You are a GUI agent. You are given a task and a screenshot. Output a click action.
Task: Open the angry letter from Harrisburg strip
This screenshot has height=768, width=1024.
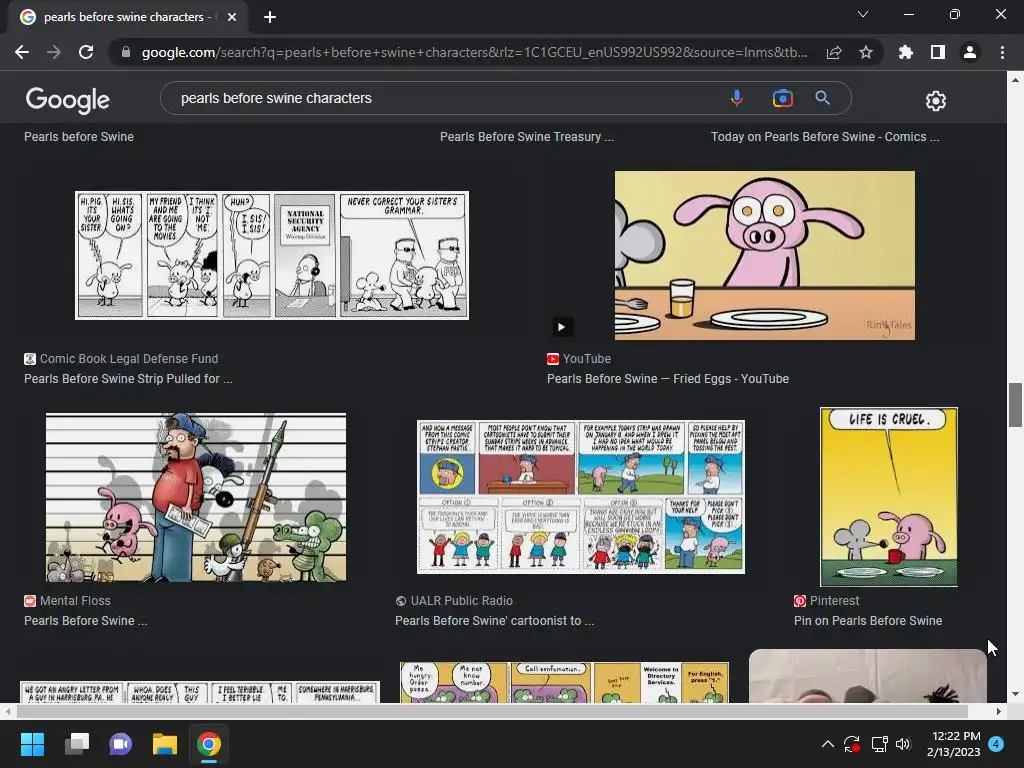coord(200,692)
